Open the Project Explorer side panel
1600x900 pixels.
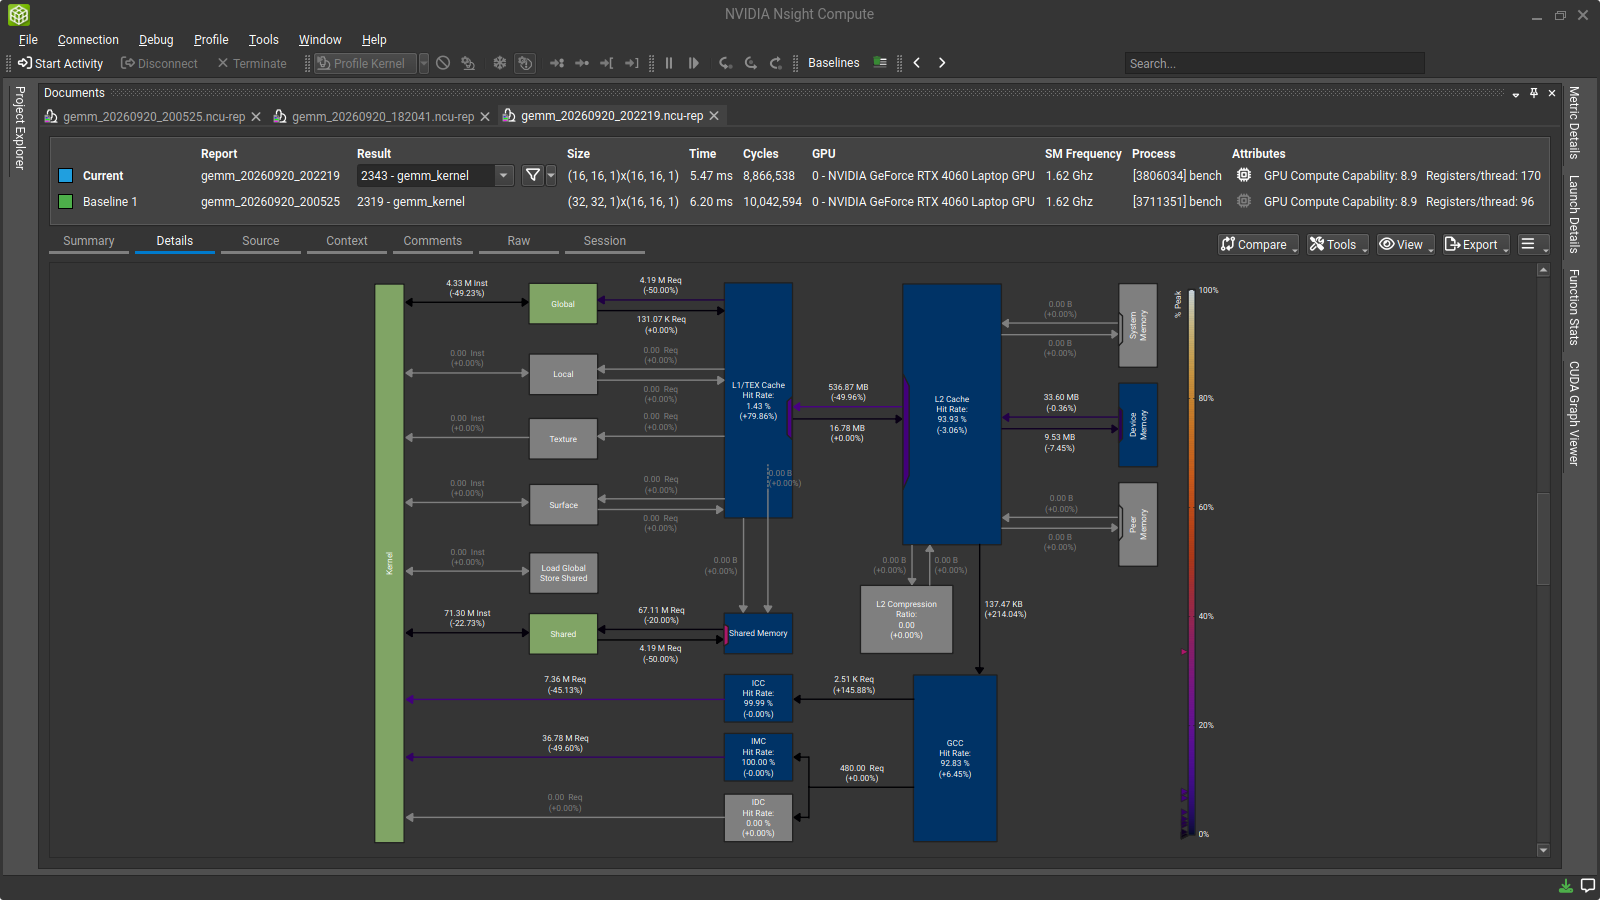coord(19,128)
